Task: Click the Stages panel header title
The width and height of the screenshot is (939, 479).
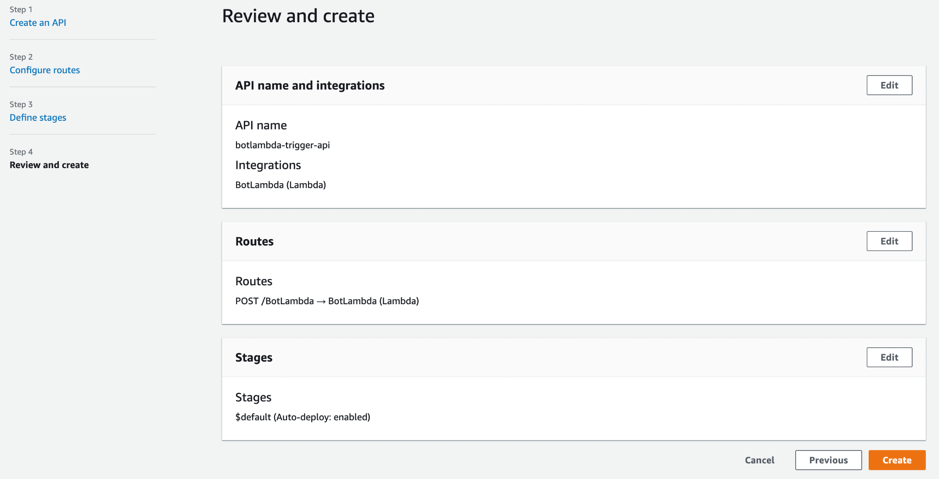Action: click(254, 358)
